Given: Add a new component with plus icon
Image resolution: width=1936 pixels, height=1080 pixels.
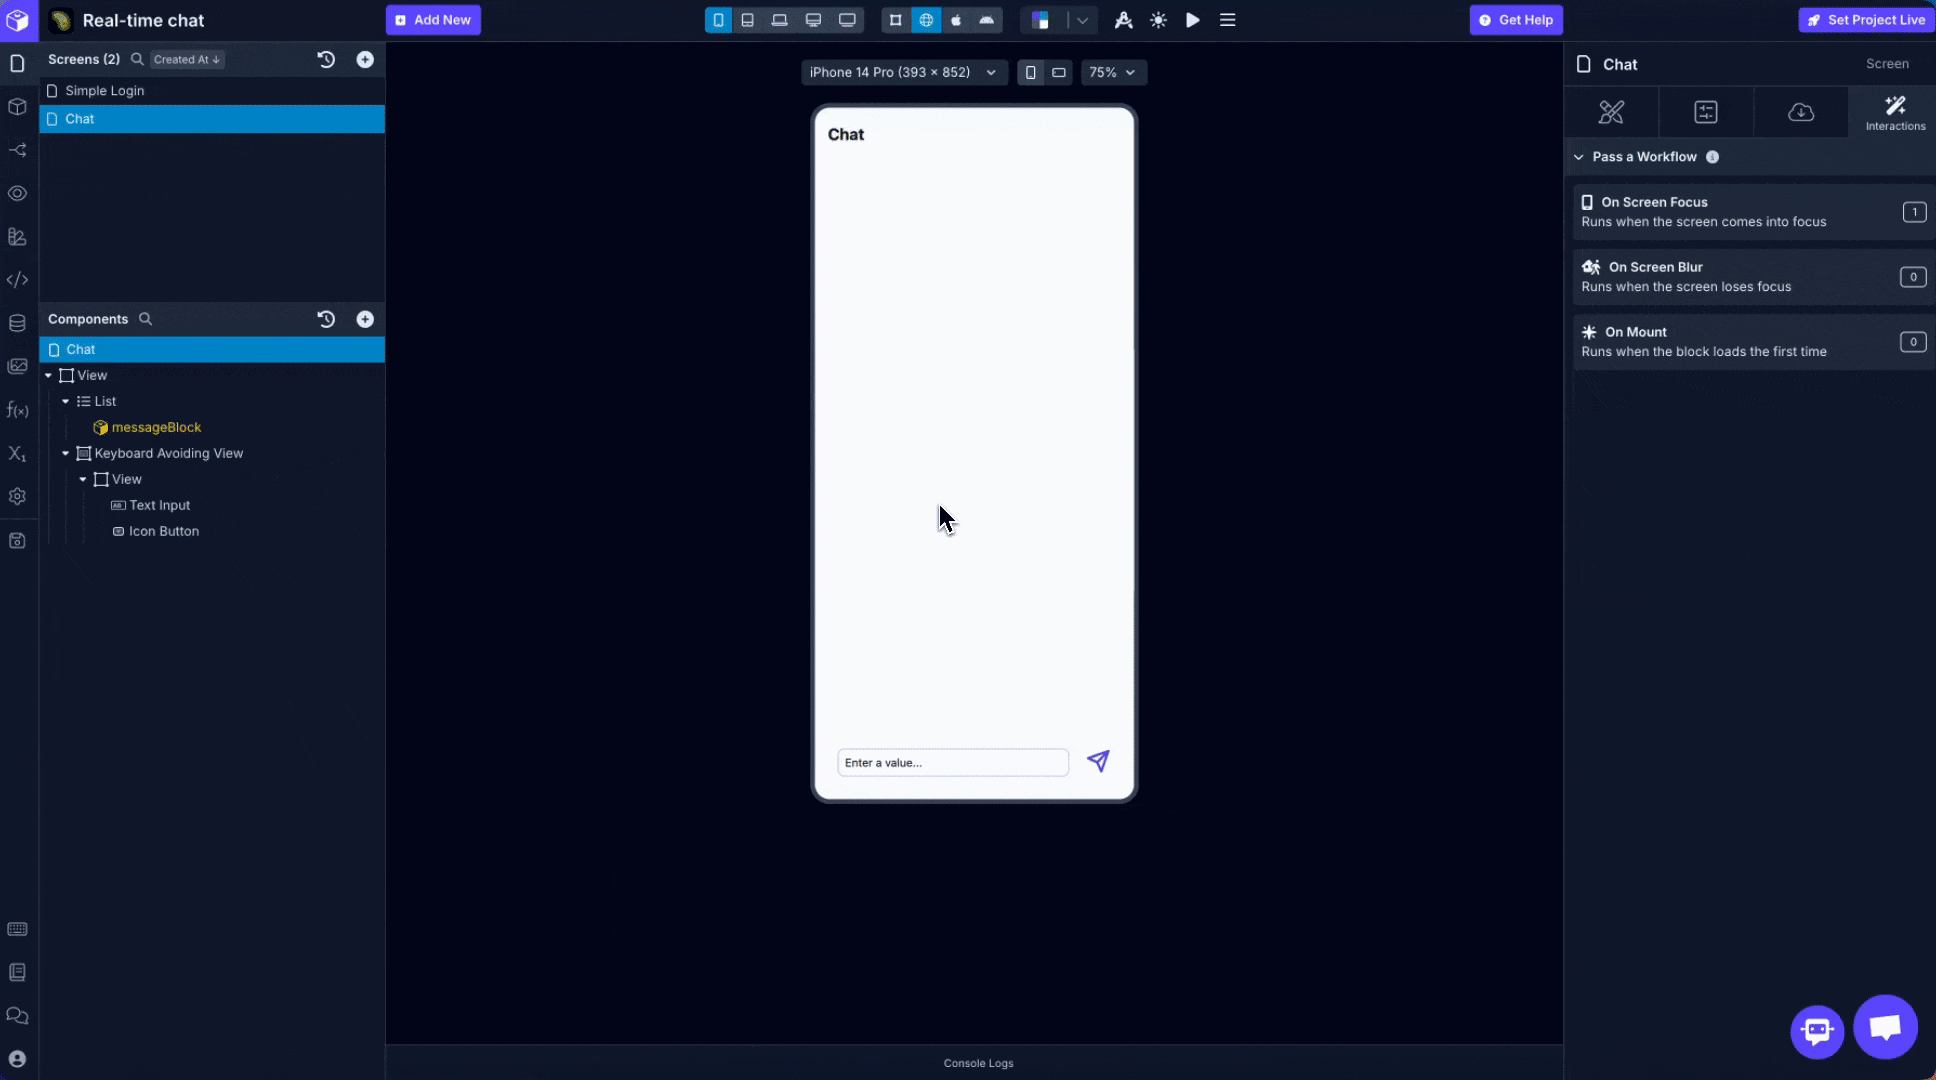Looking at the screenshot, I should (x=365, y=319).
